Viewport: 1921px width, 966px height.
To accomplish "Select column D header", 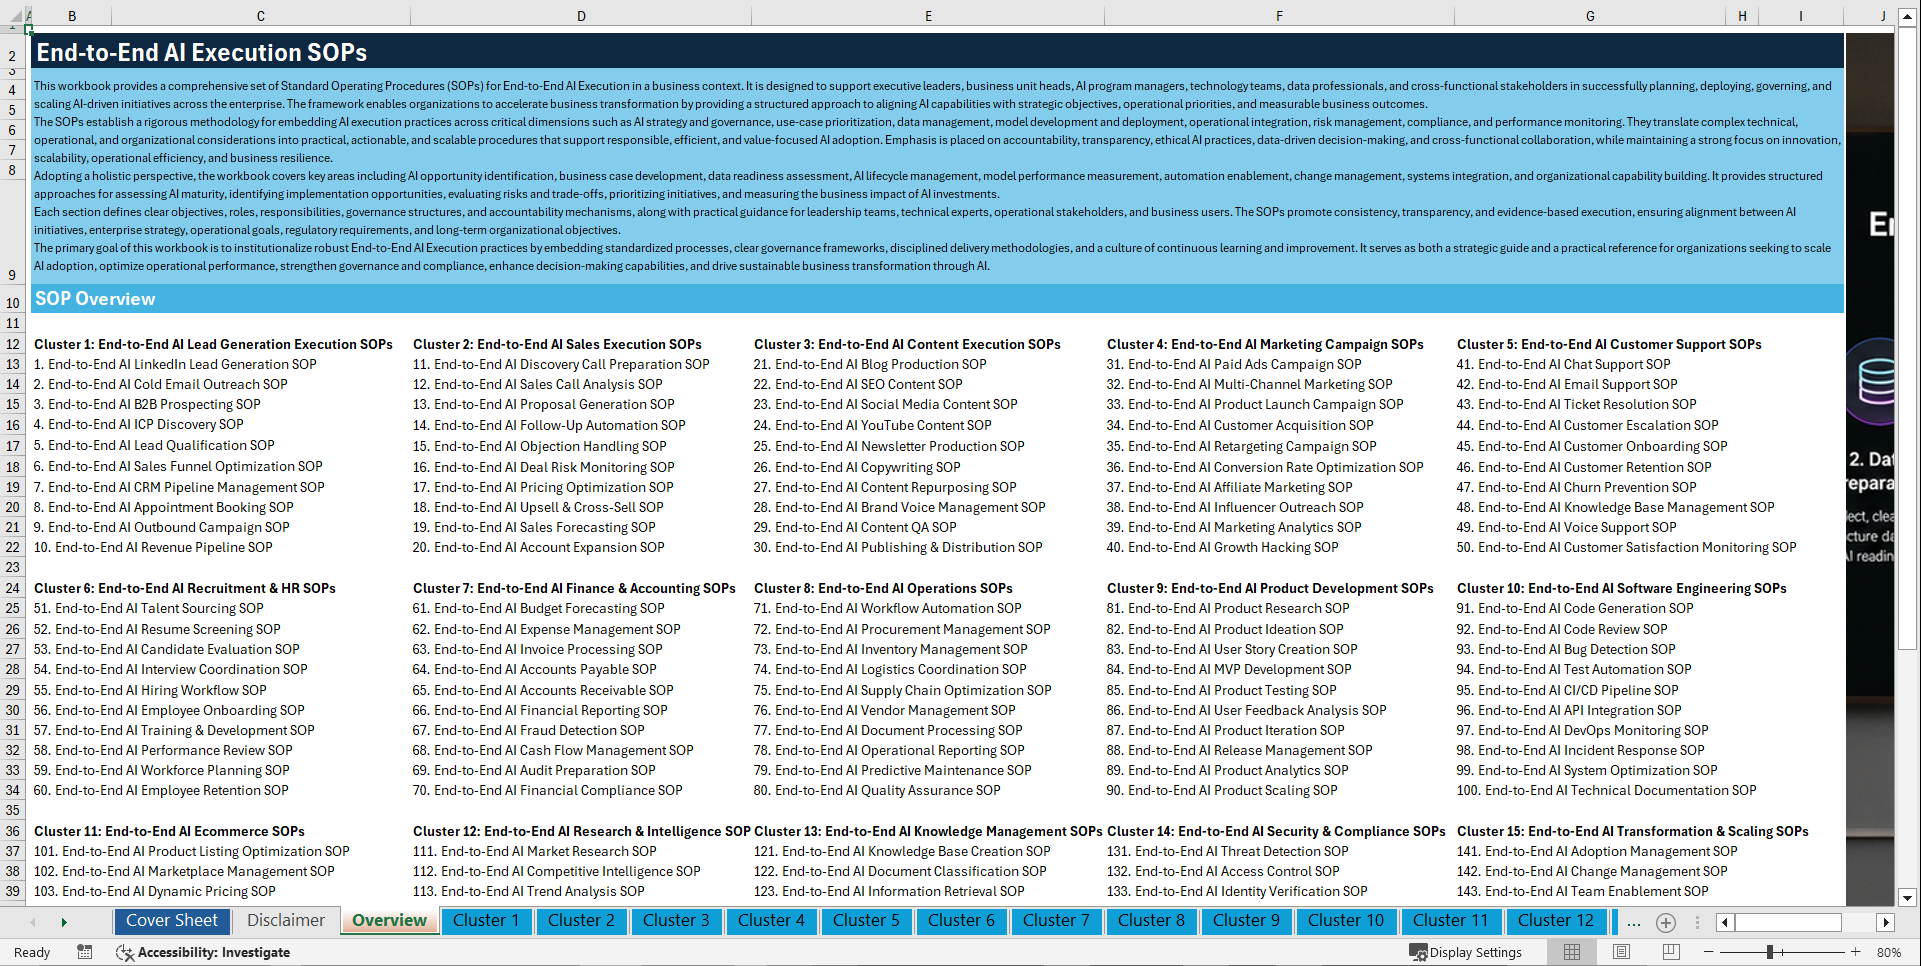I will click(x=581, y=16).
